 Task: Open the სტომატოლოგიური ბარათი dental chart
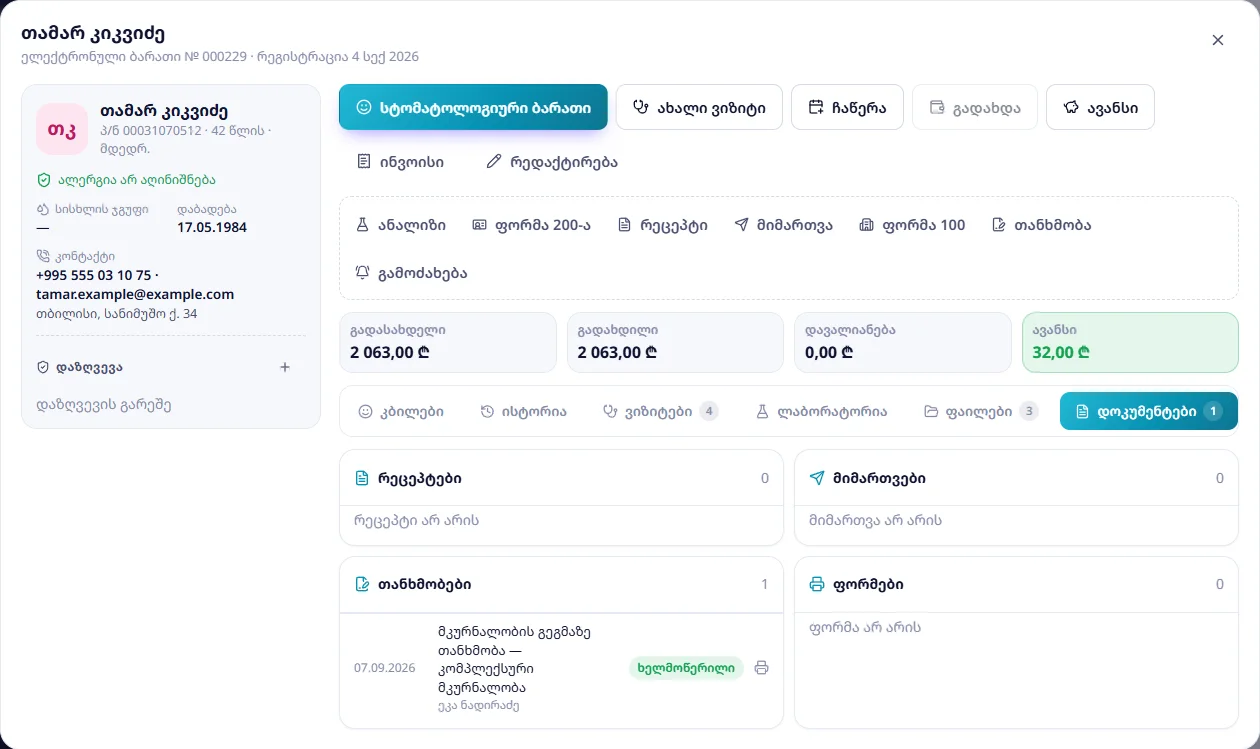pyautogui.click(x=473, y=107)
